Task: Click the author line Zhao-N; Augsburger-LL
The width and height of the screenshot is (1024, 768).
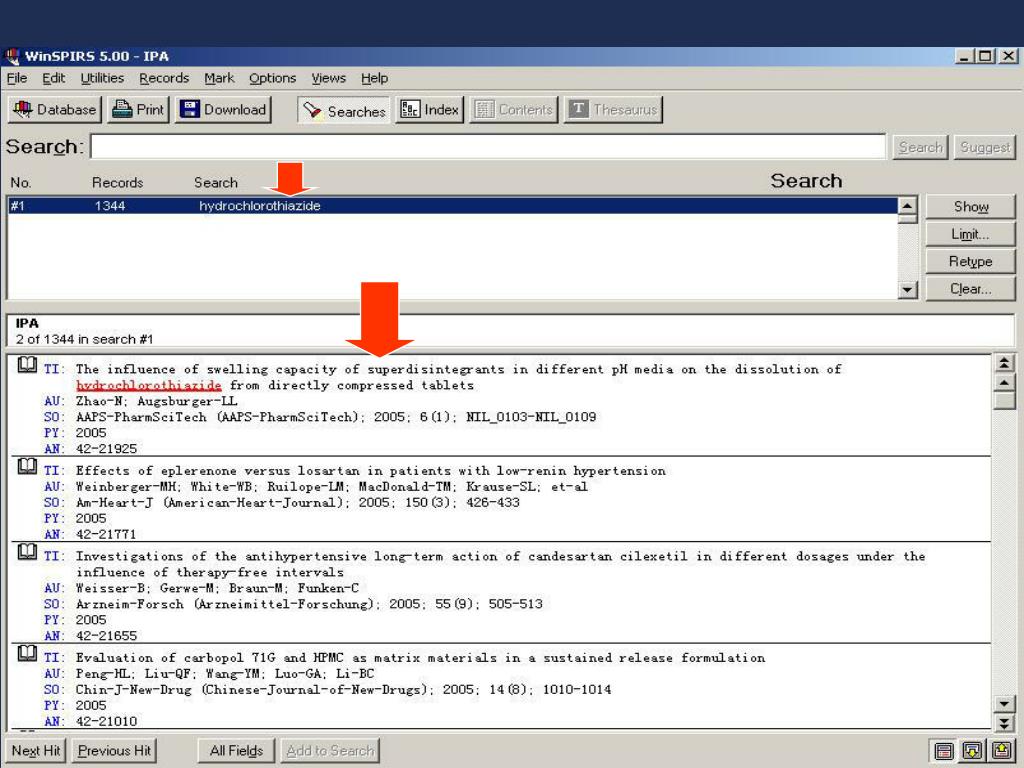Action: (157, 401)
